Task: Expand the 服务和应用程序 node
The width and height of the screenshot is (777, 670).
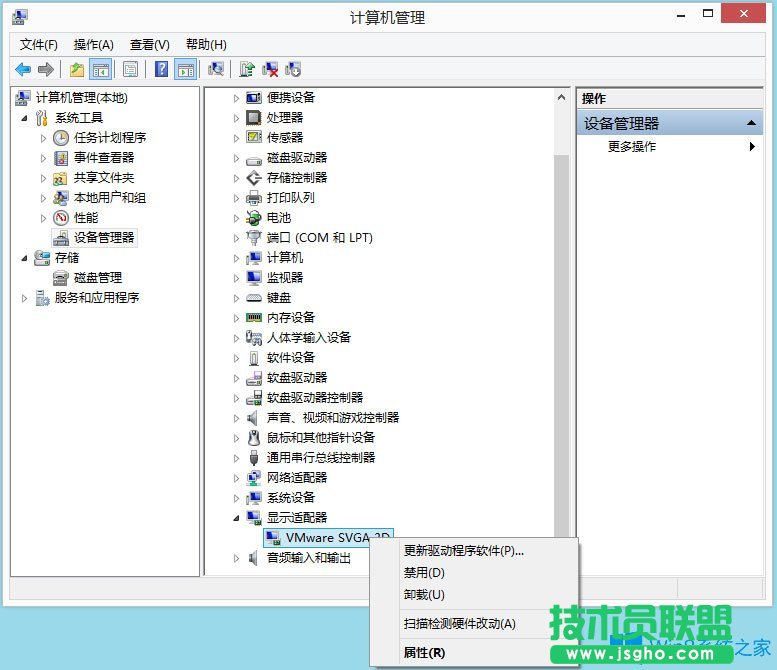Action: pyautogui.click(x=24, y=298)
